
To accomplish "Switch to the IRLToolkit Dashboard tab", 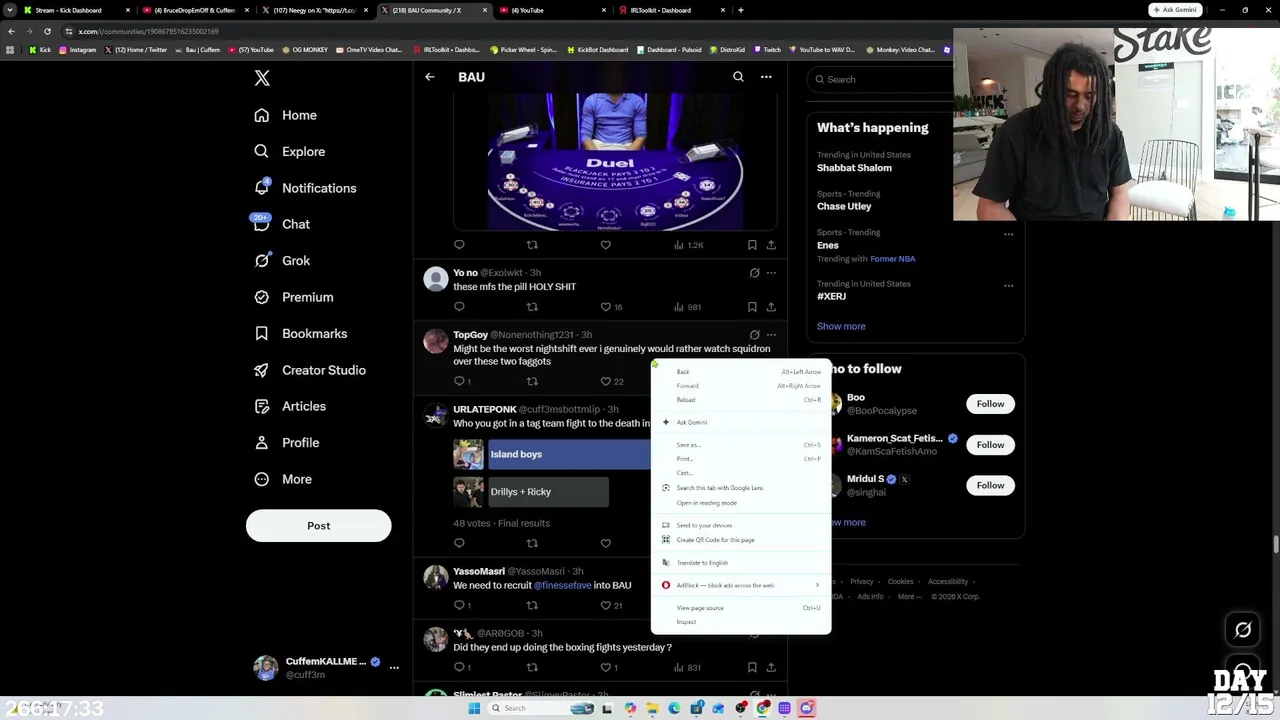I will 675,10.
